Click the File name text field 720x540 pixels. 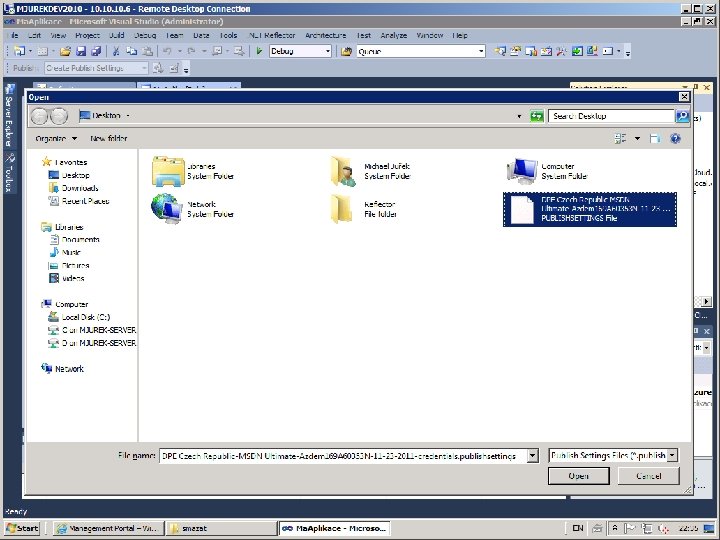[343, 456]
